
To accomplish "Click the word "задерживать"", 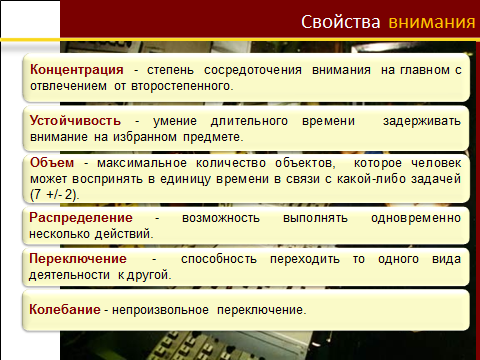I will [x=422, y=121].
